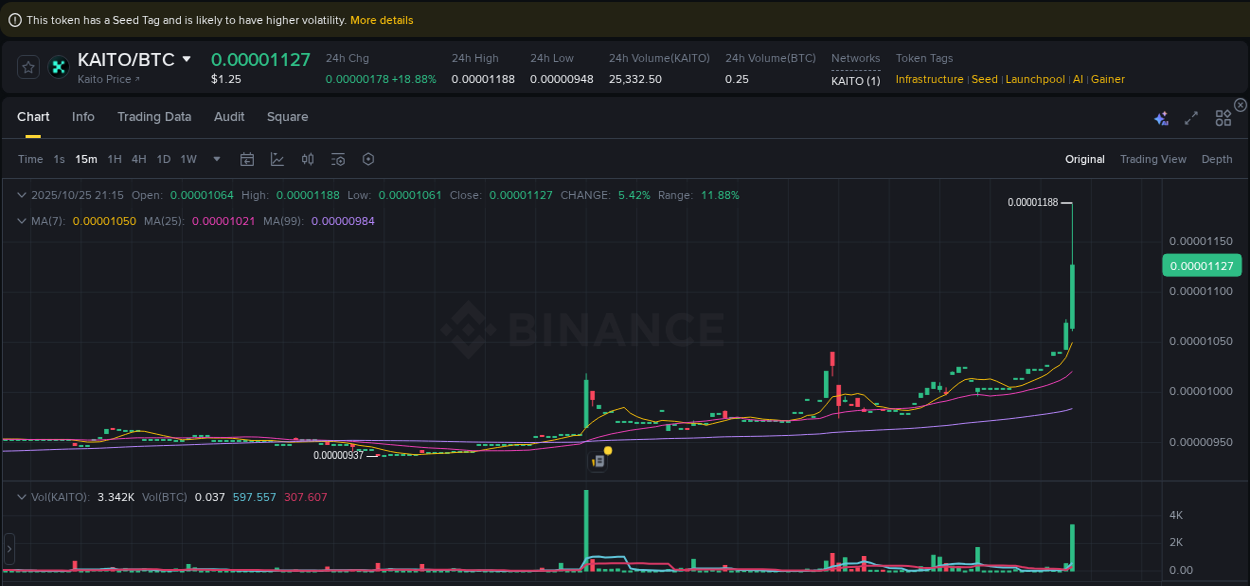The image size is (1250, 586).
Task: Toggle the favorite star for KAITO/BTC
Action: pos(28,66)
